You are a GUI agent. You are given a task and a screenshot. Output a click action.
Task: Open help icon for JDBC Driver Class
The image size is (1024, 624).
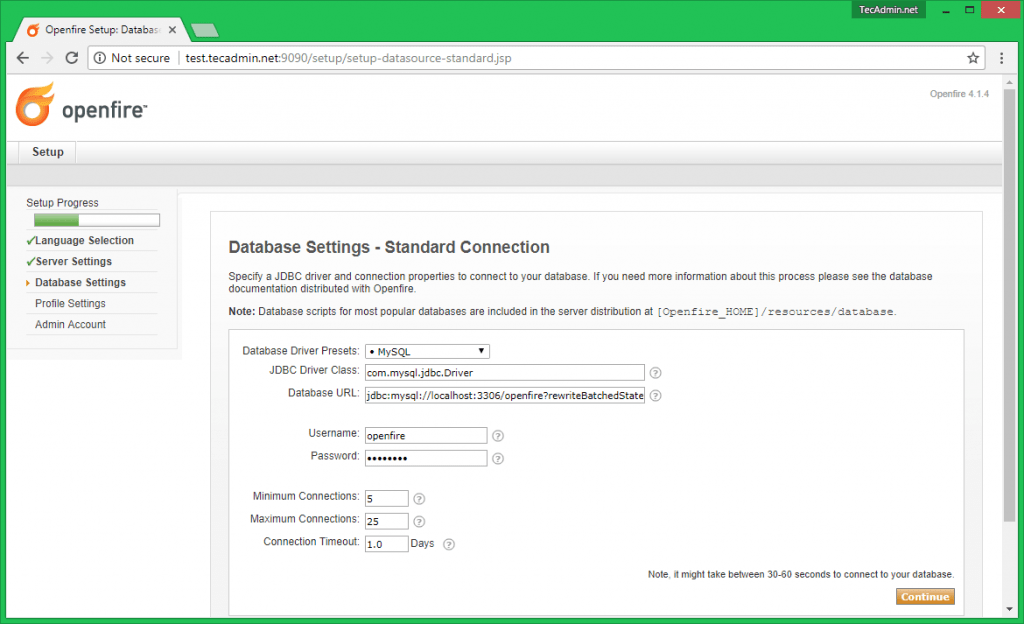click(656, 373)
